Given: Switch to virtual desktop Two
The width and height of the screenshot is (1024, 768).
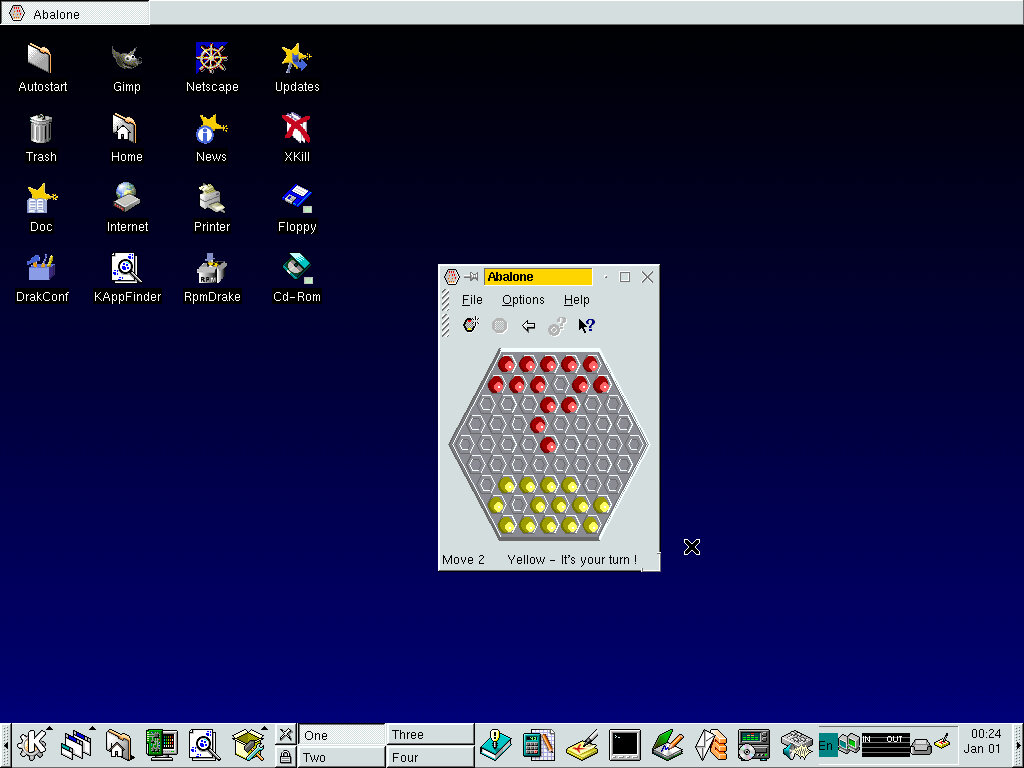Looking at the screenshot, I should [340, 757].
